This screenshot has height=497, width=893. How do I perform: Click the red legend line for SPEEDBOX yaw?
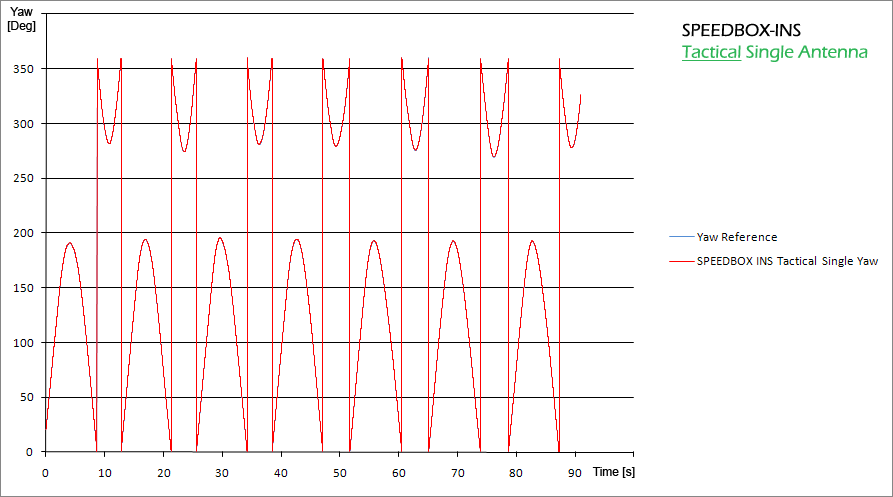(x=680, y=261)
